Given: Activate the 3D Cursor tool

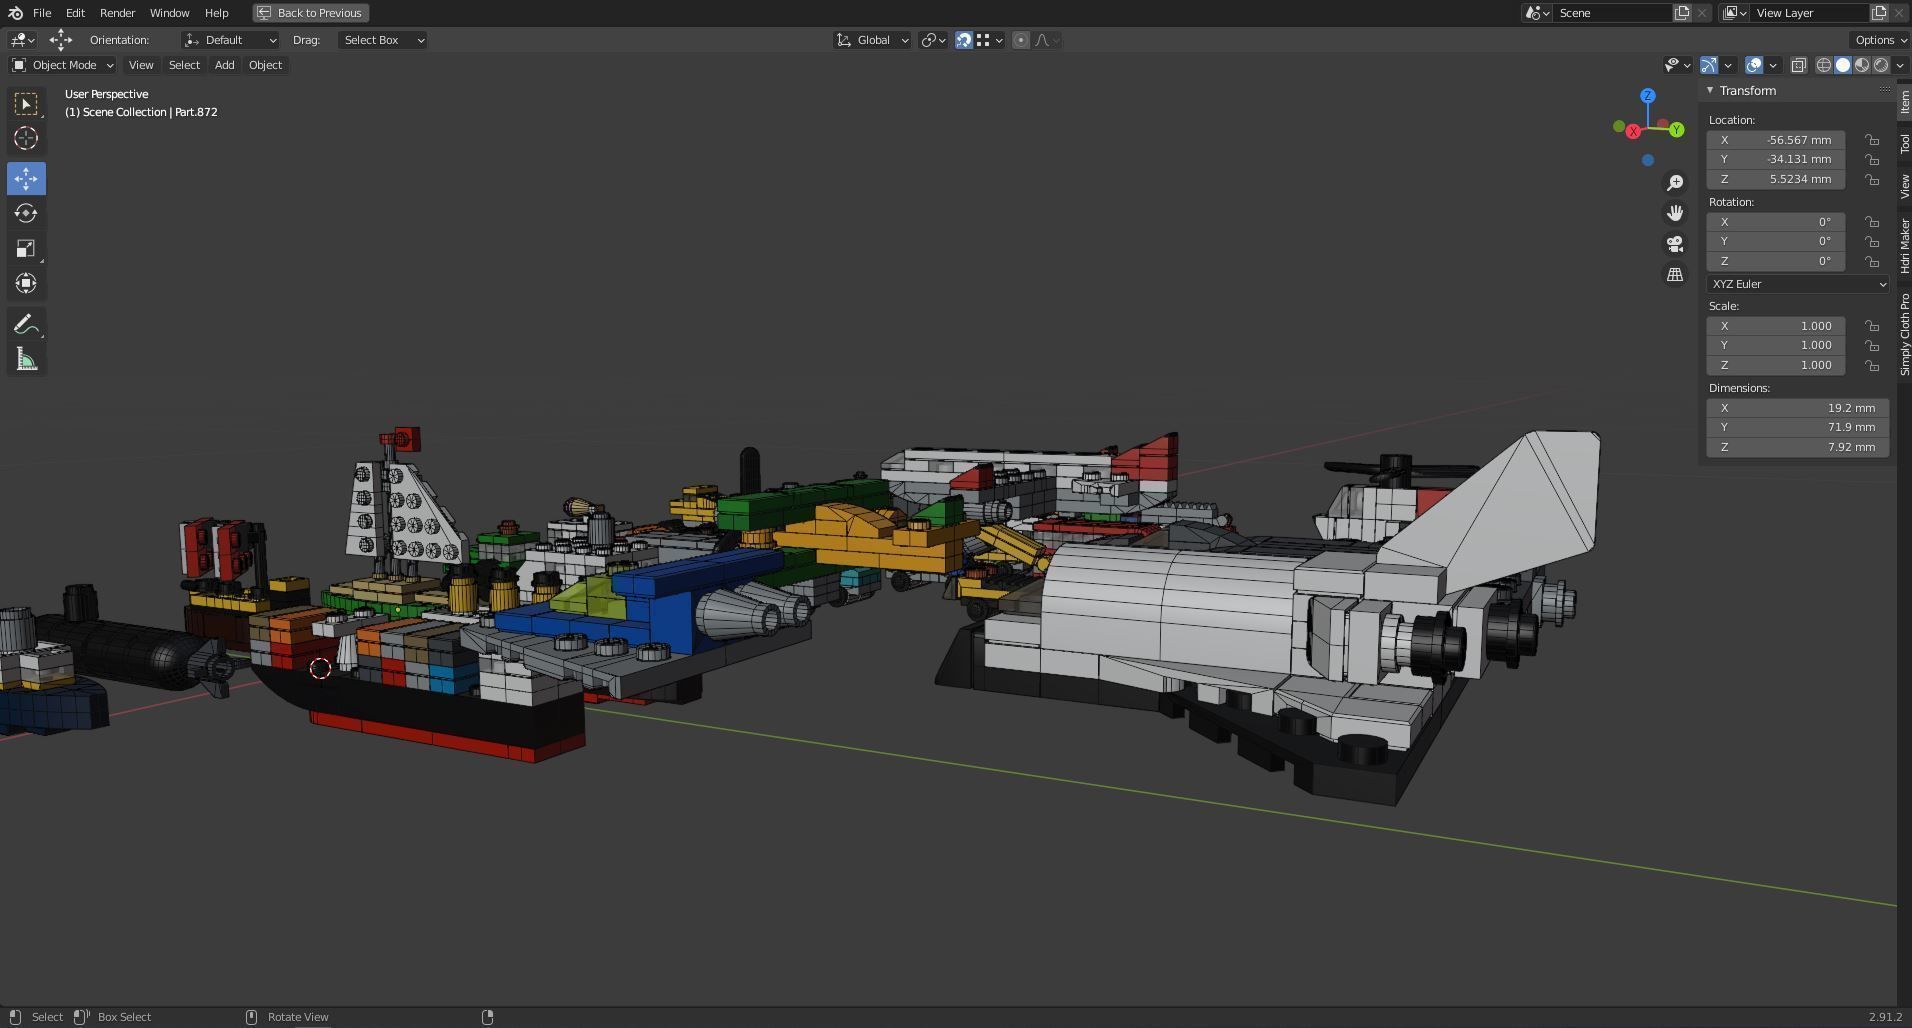Looking at the screenshot, I should tap(26, 138).
